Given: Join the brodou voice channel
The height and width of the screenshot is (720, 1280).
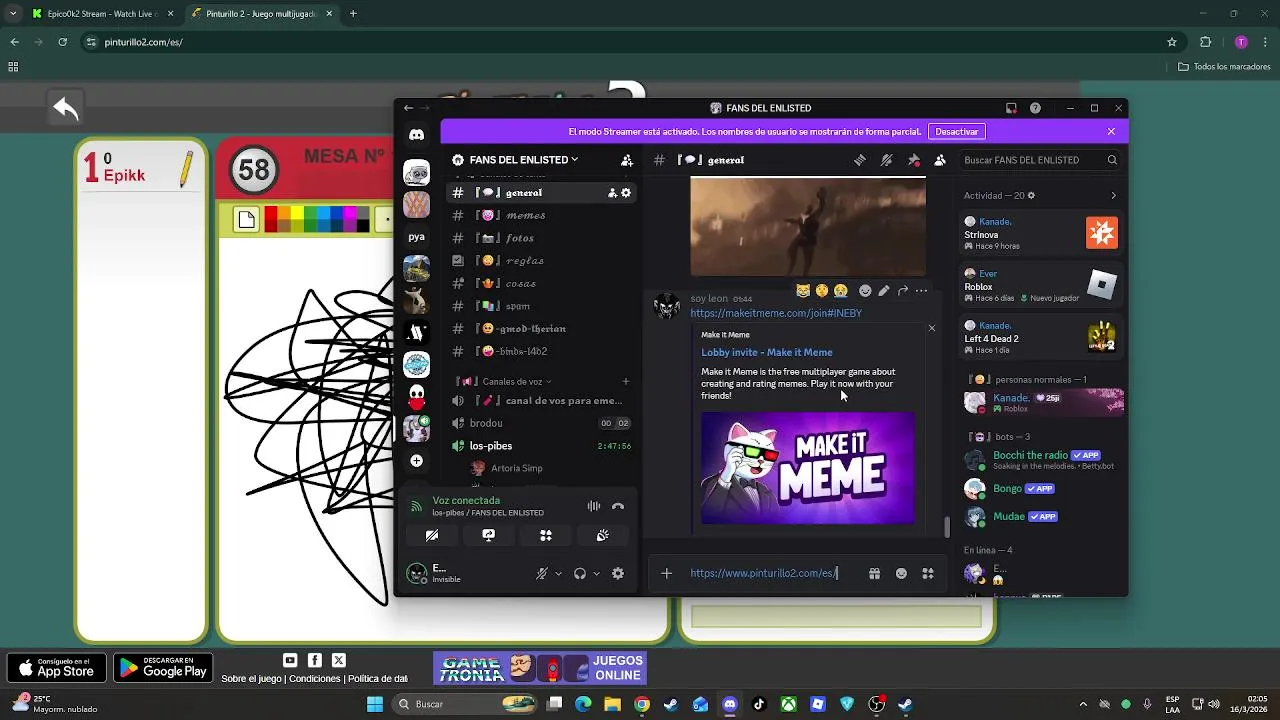Looking at the screenshot, I should tap(541, 423).
